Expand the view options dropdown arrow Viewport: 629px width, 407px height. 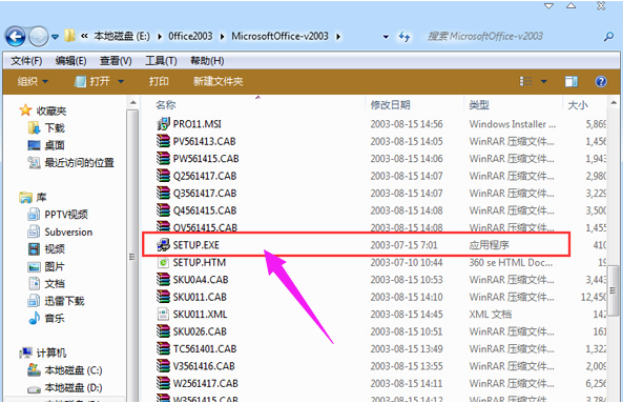(x=544, y=81)
